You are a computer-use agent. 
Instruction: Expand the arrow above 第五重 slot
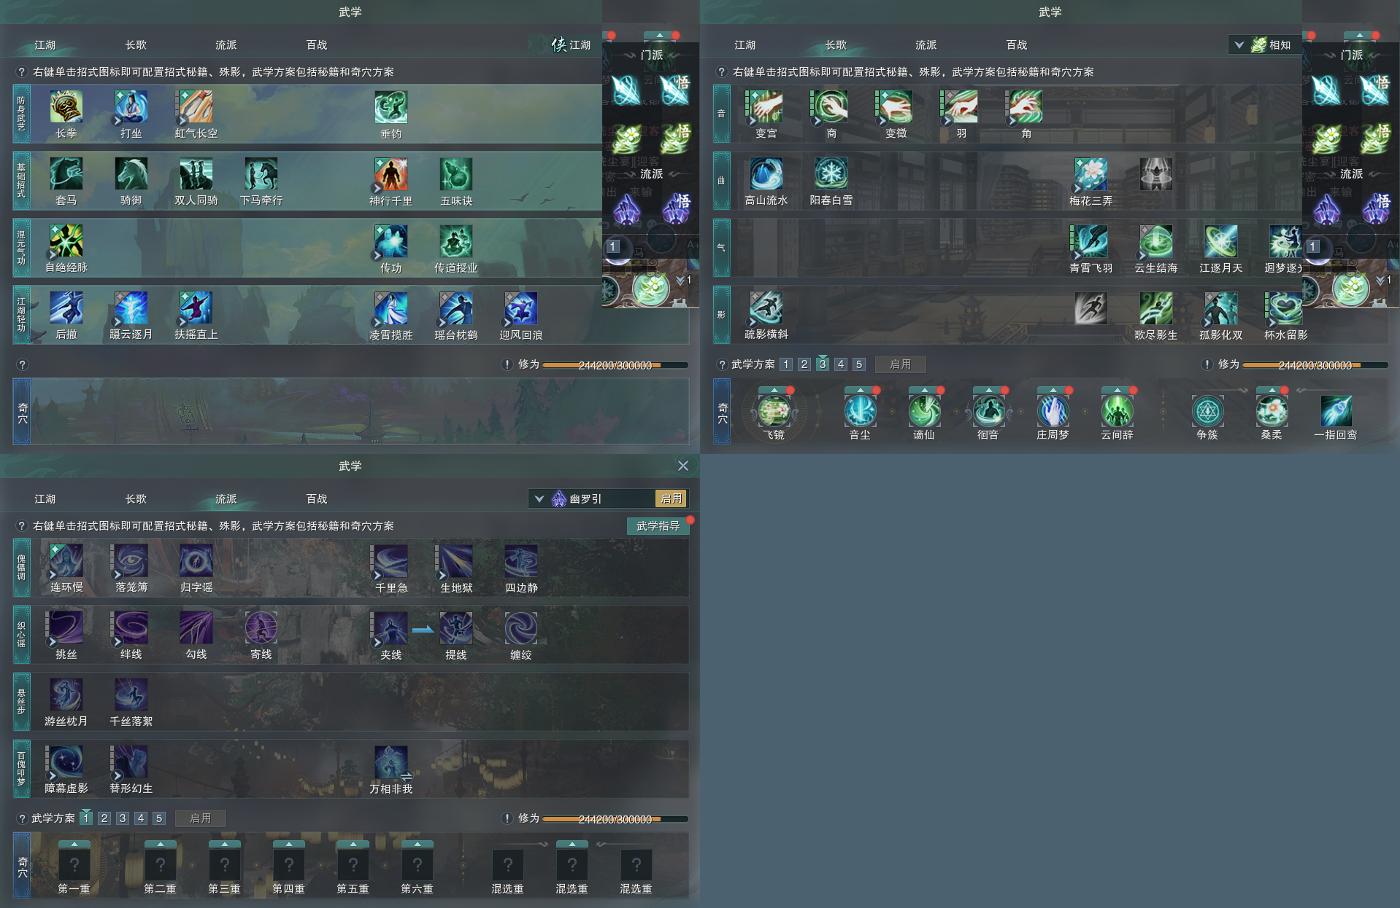coord(353,844)
